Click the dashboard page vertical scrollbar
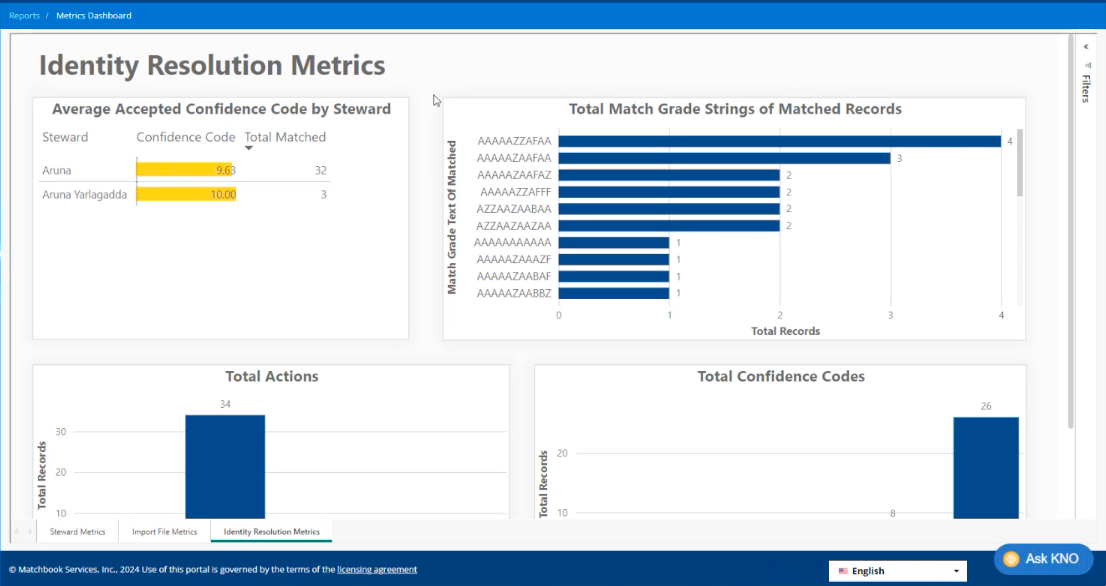Image resolution: width=1106 pixels, height=586 pixels. tap(1071, 231)
